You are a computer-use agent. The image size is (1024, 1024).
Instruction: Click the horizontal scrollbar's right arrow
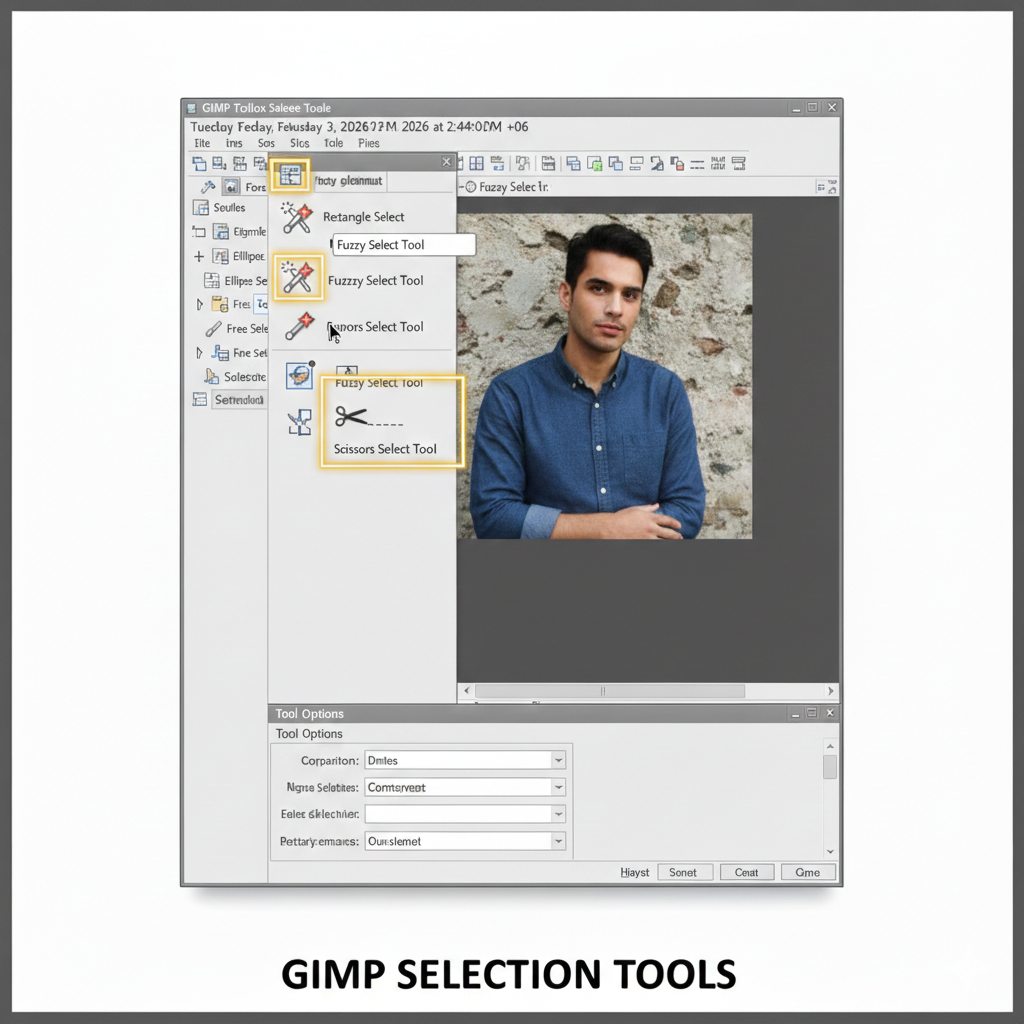coord(831,691)
